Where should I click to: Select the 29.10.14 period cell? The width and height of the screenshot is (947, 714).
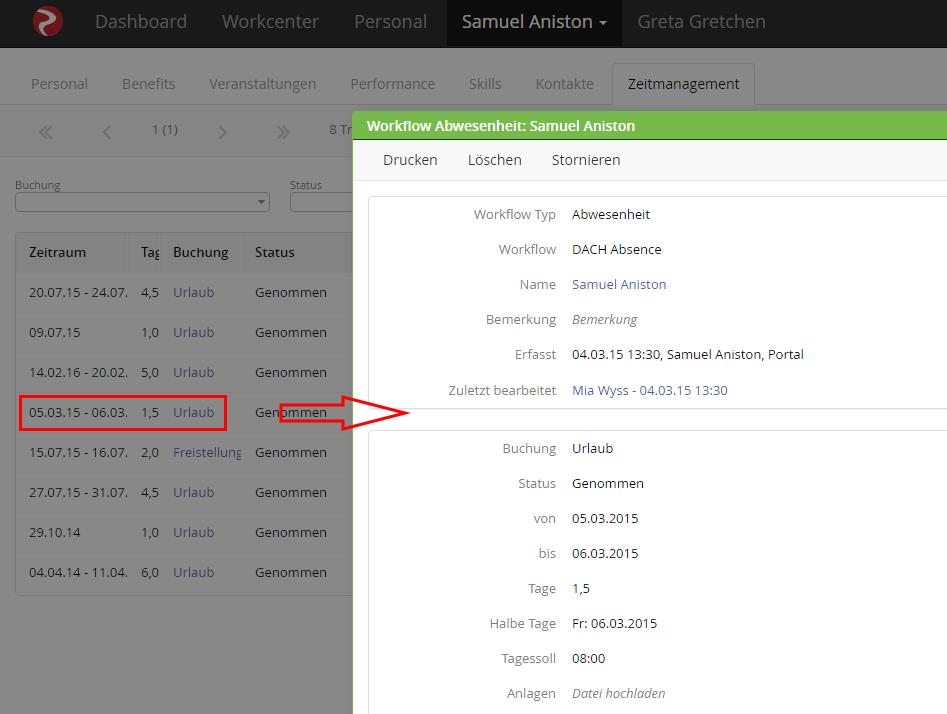pyautogui.click(x=54, y=533)
